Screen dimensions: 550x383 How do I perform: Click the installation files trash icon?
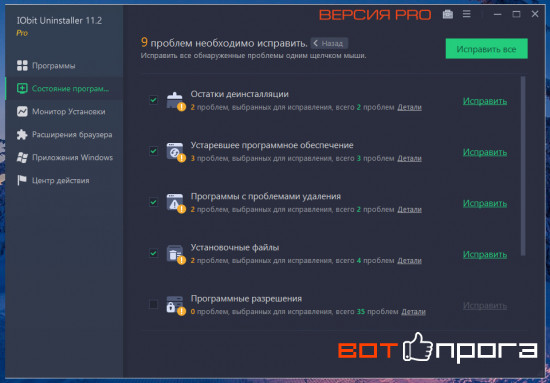[x=175, y=254]
